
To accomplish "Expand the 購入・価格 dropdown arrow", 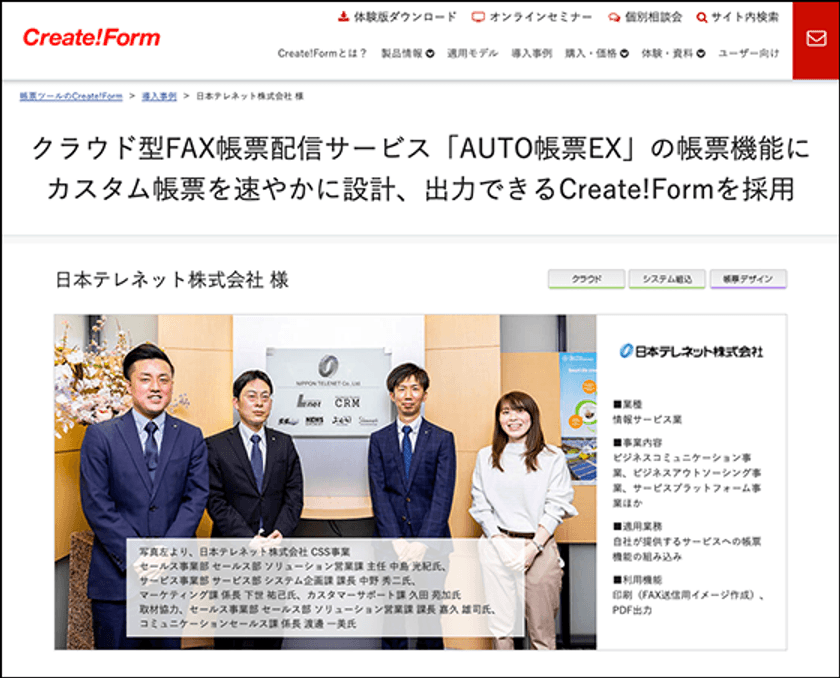I will tap(624, 54).
